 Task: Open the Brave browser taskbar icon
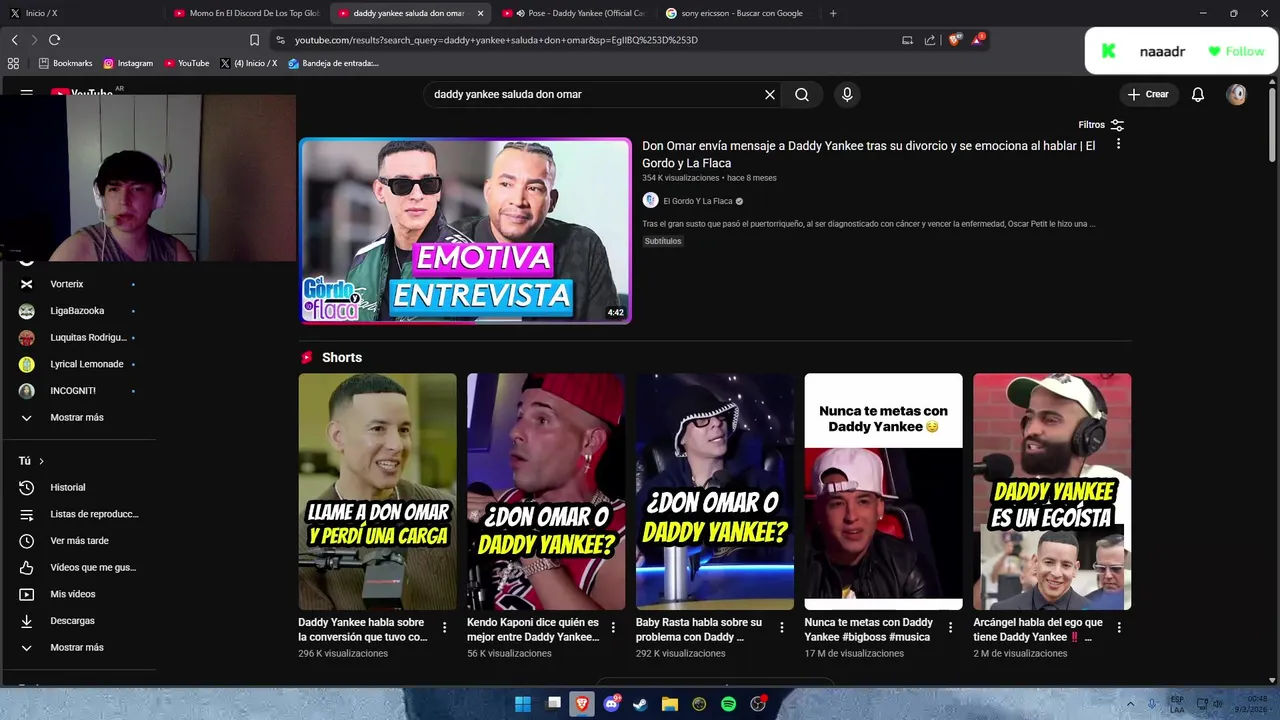(582, 704)
